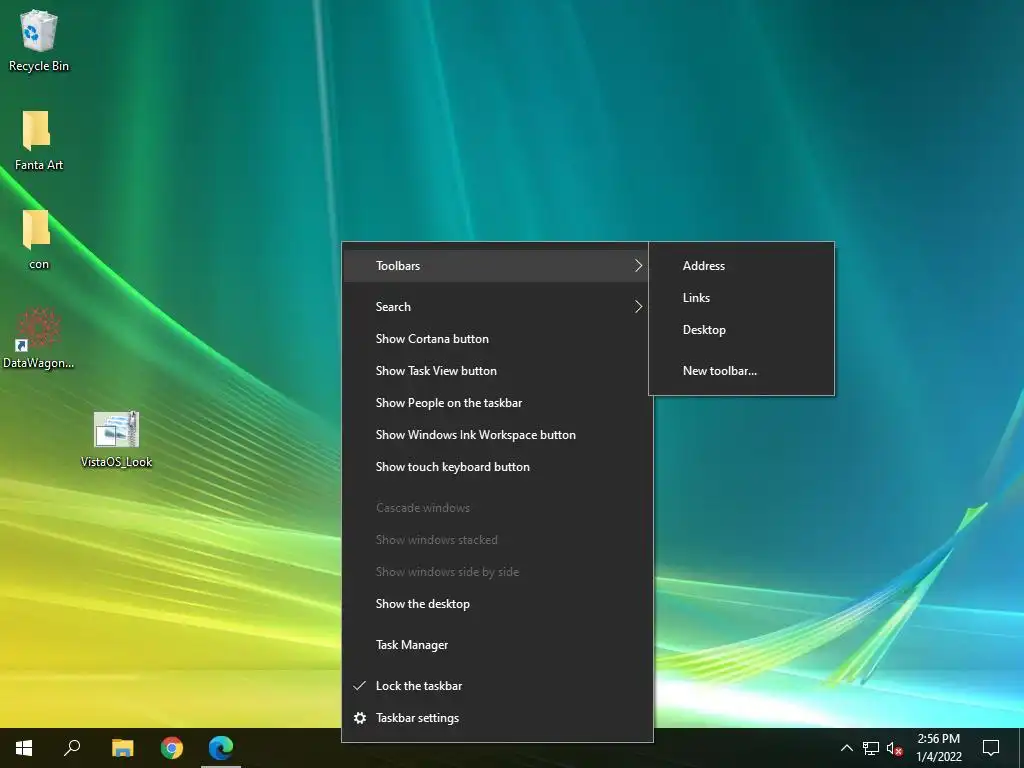Enable Show touch keyboard button
Screen dimensions: 1024x768
[x=498, y=467]
